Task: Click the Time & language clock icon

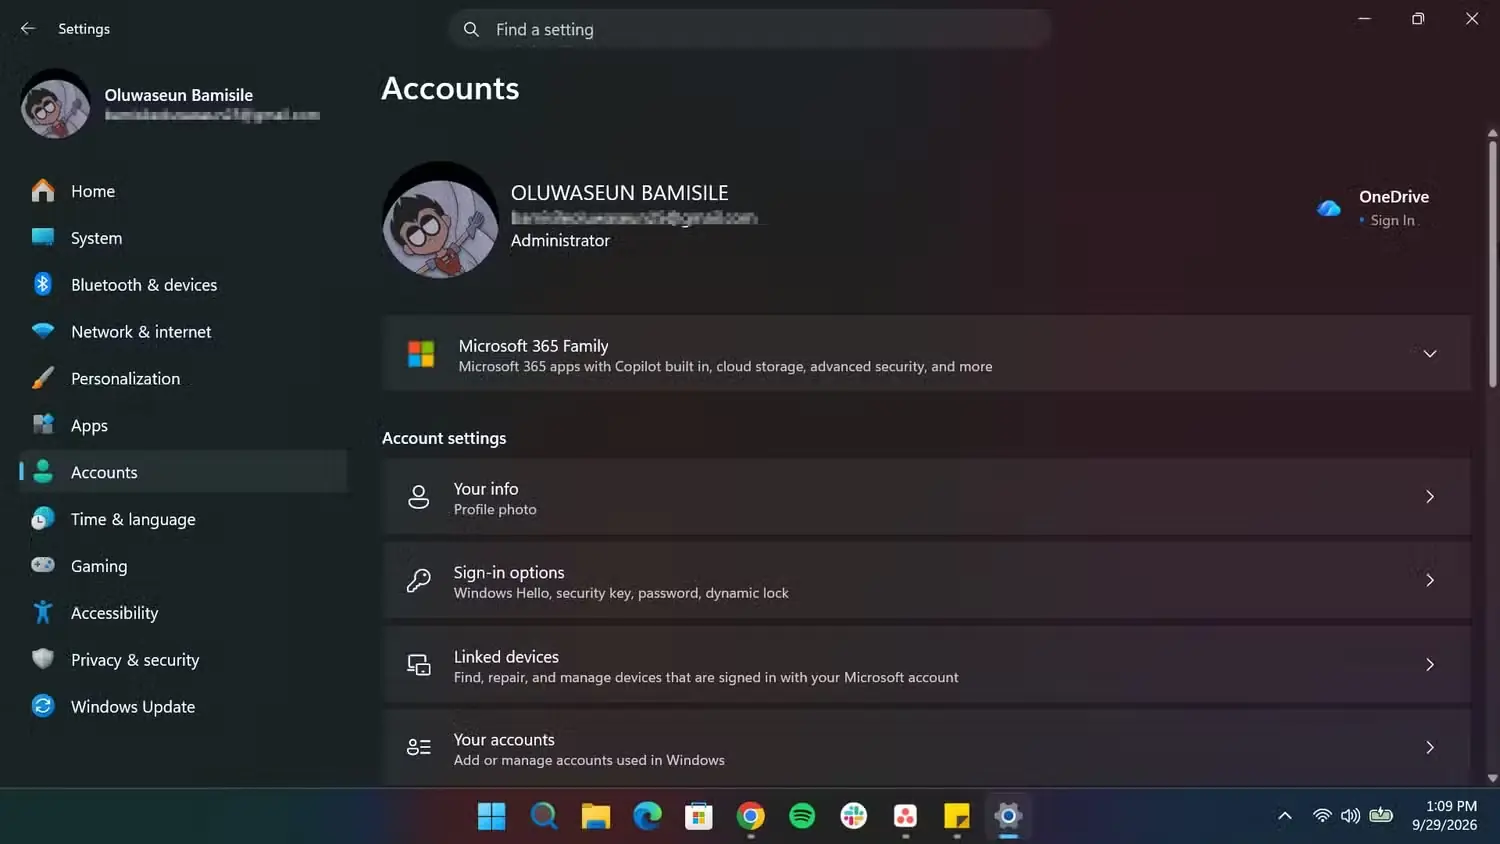Action: [43, 518]
